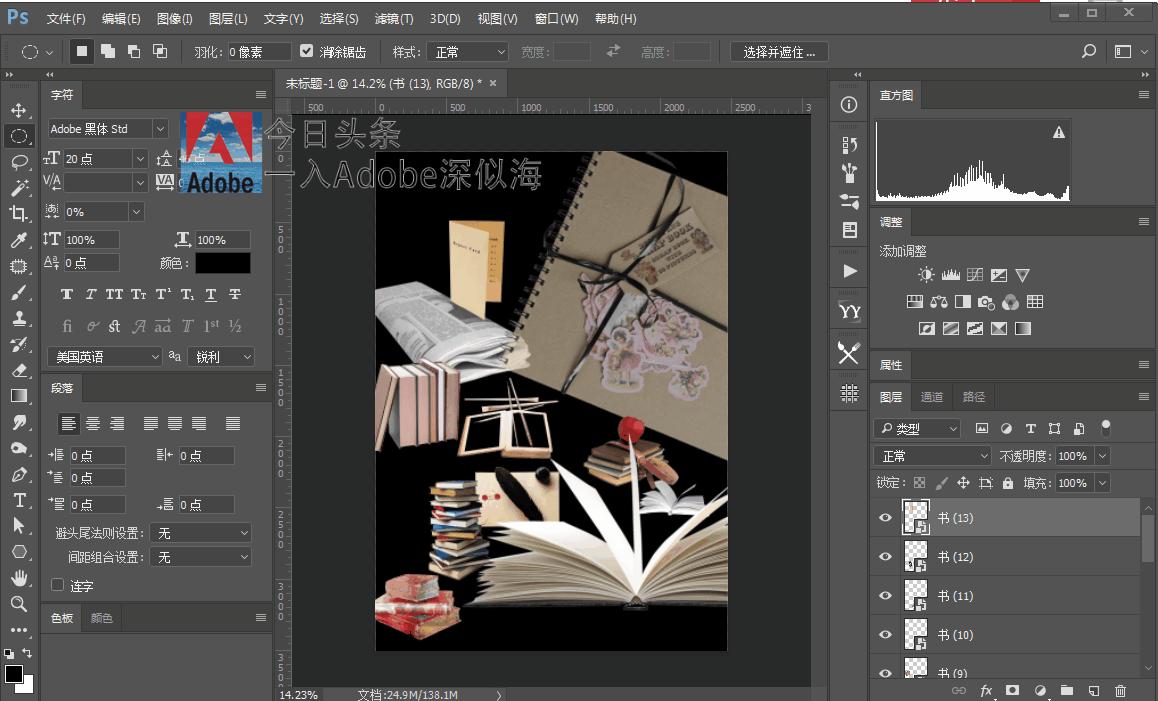Click the delete layer trash icon
The width and height of the screenshot is (1158, 701).
(x=1121, y=690)
